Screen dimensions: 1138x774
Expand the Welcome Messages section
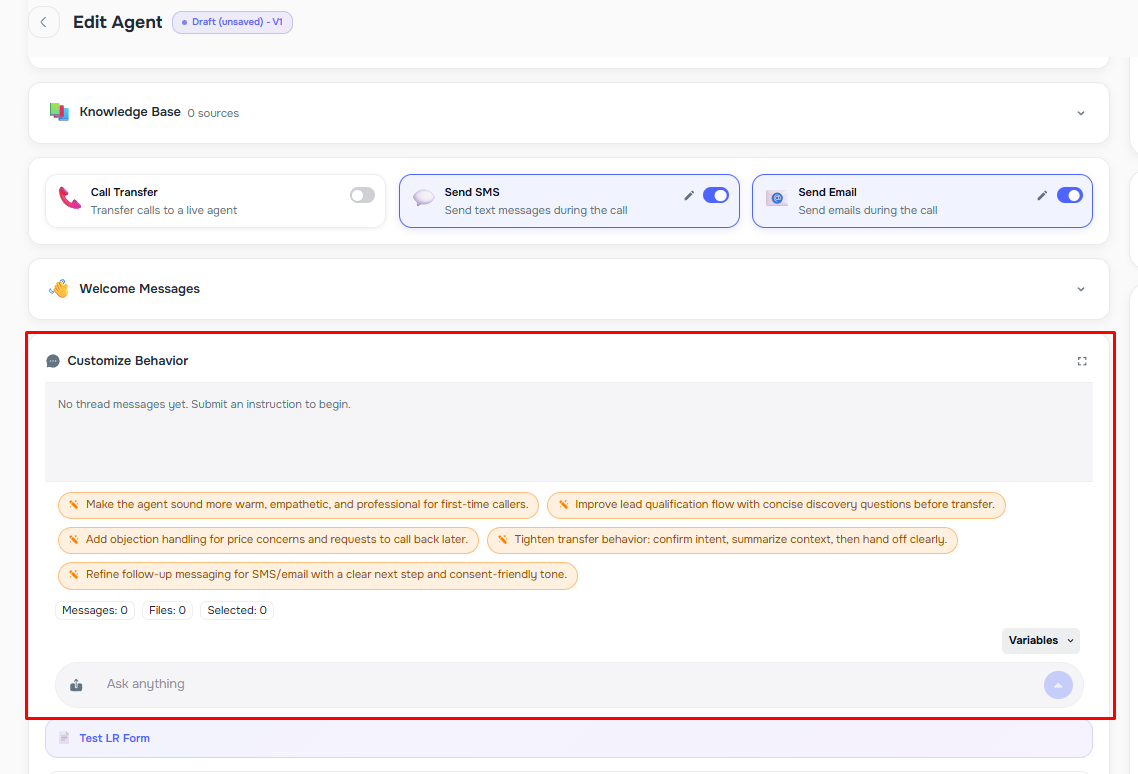1080,288
